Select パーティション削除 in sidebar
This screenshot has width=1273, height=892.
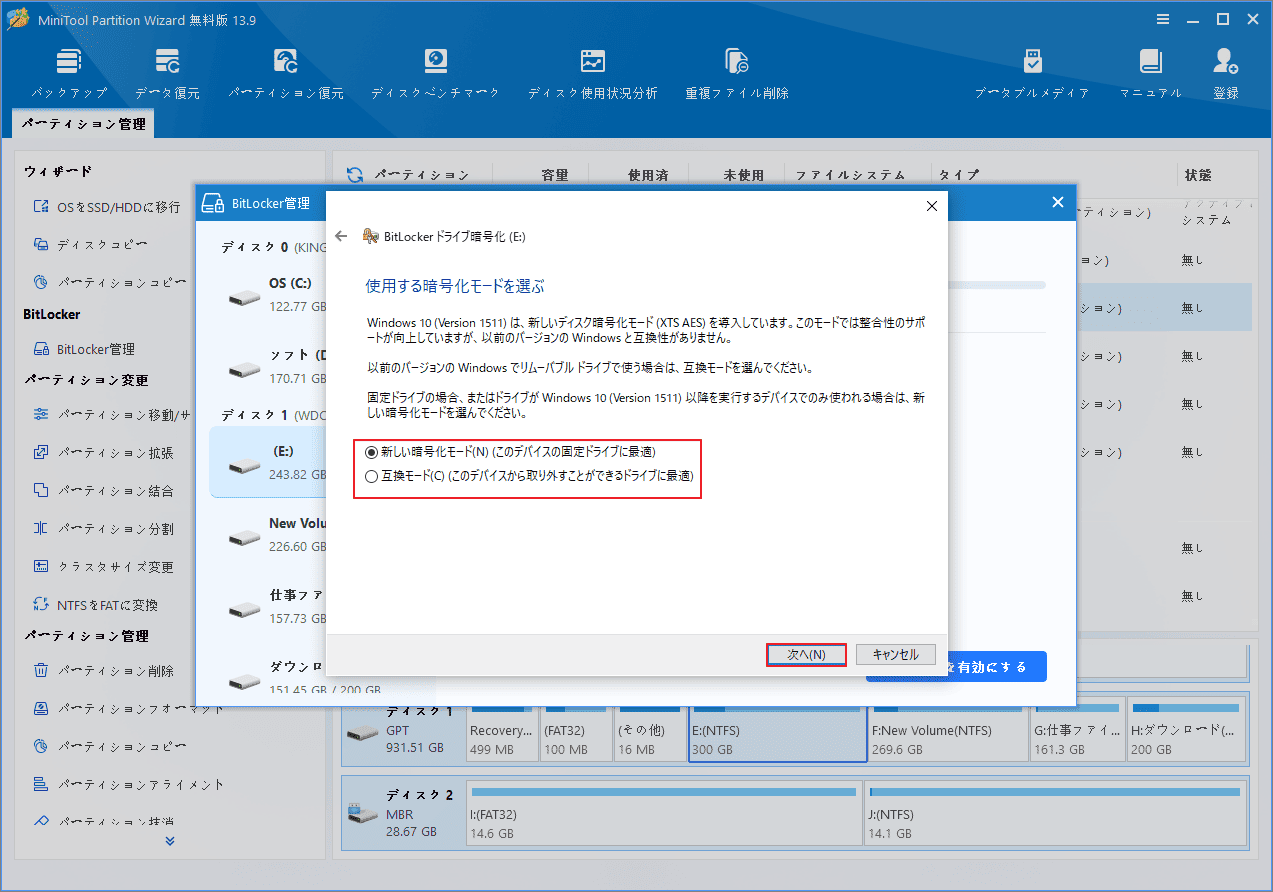click(104, 671)
